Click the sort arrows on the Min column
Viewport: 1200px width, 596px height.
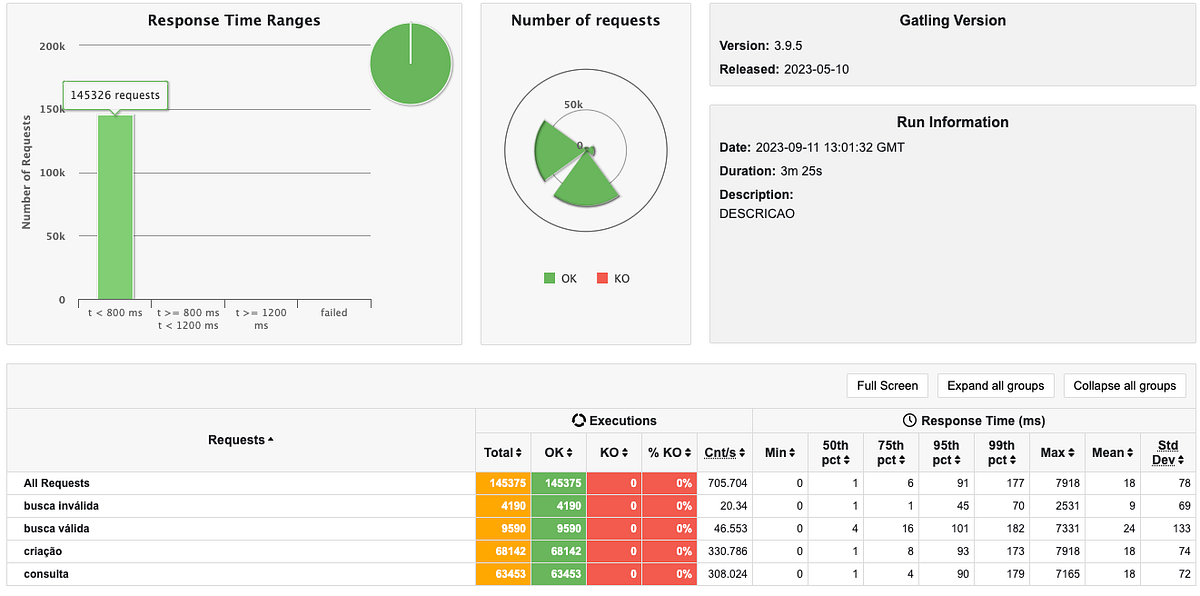(794, 452)
